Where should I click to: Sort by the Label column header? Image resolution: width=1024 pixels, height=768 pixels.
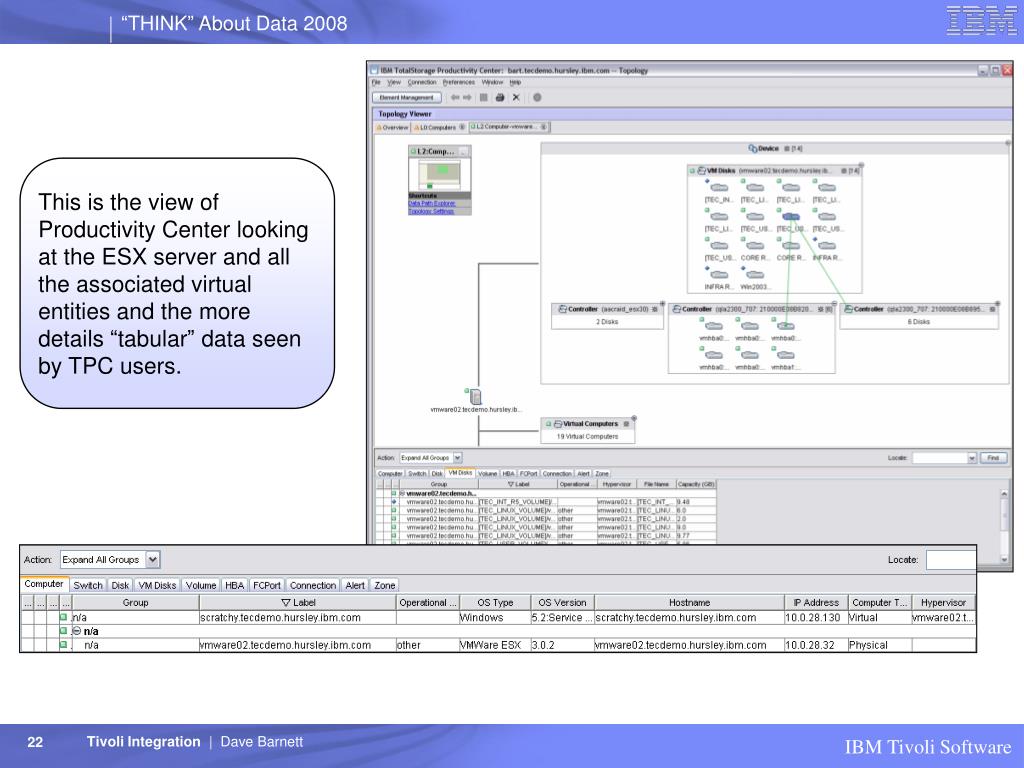(298, 603)
